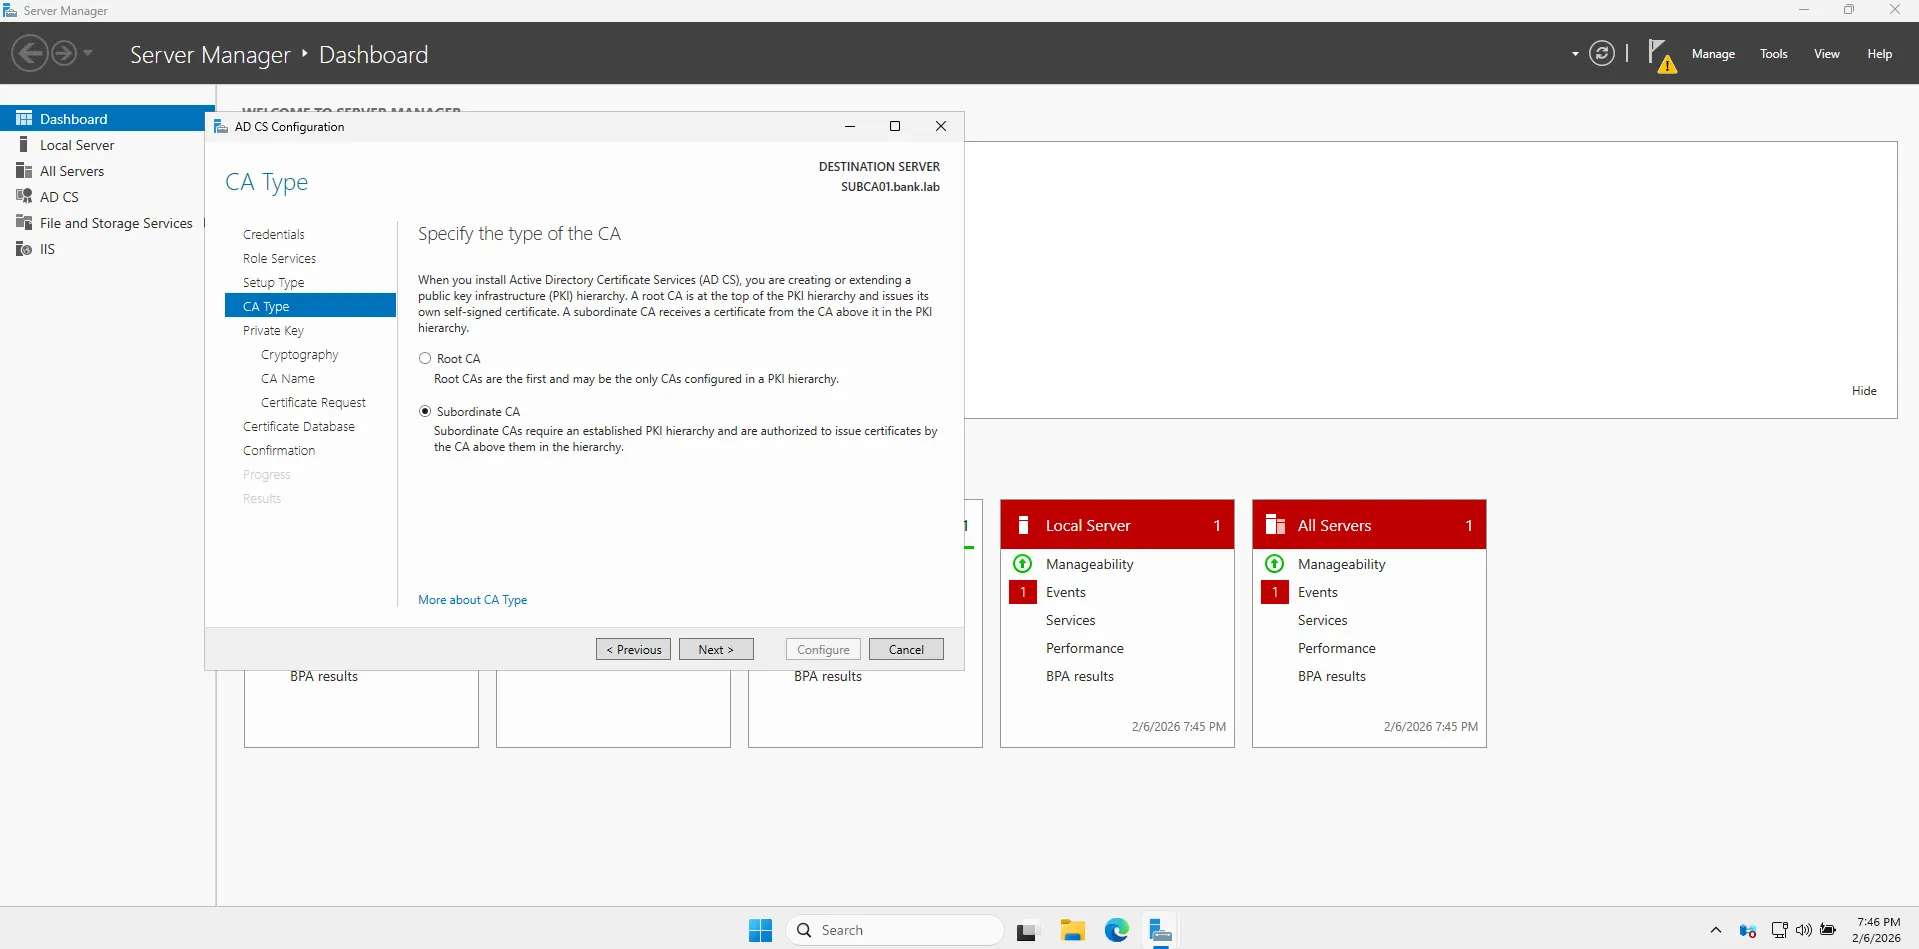
Task: Click the Next button in wizard
Action: tap(716, 649)
